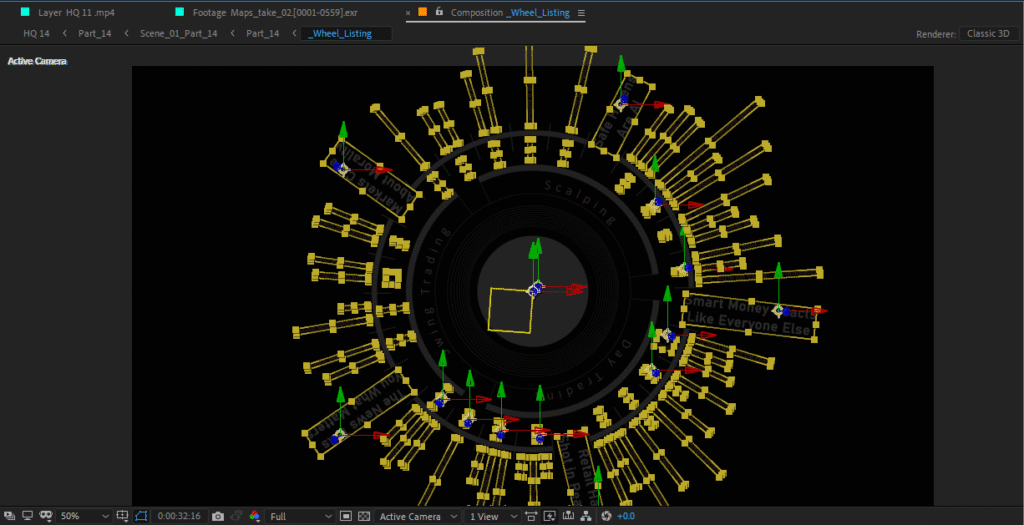
Task: Open the Classic 3D renderer button
Action: tap(988, 33)
